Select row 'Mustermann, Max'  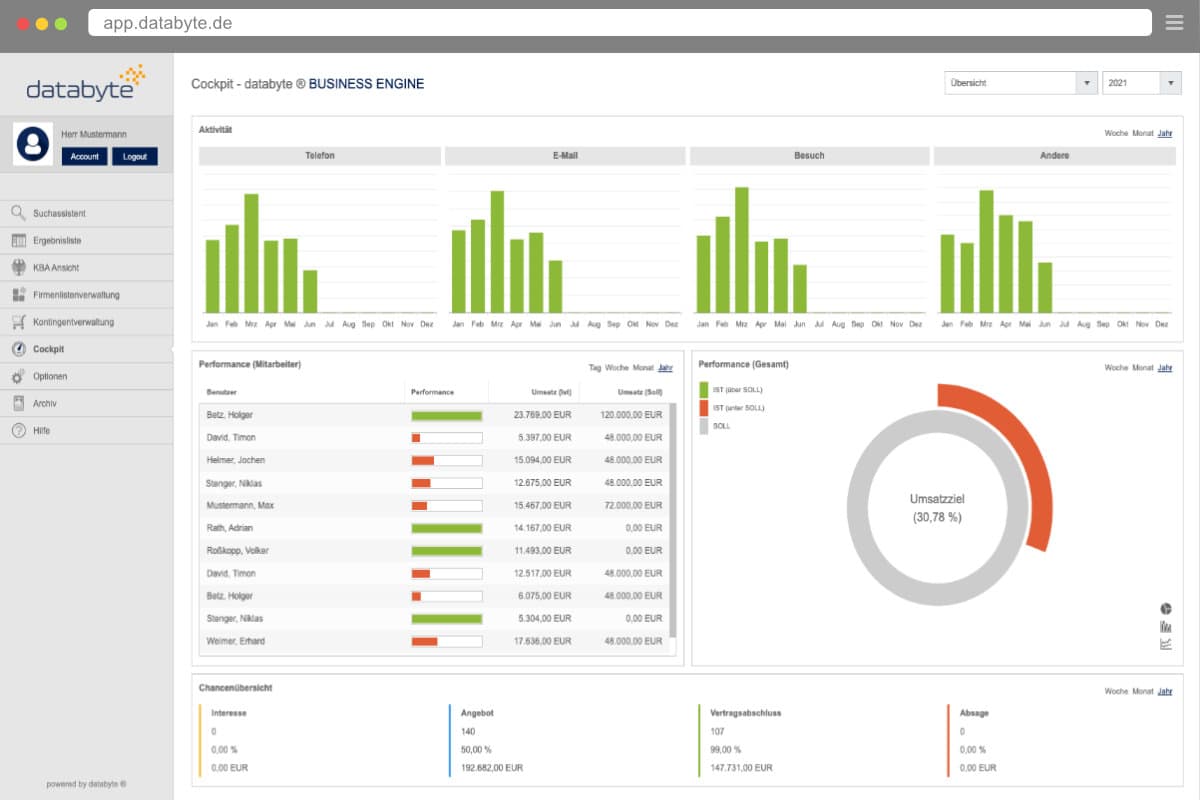coord(435,505)
